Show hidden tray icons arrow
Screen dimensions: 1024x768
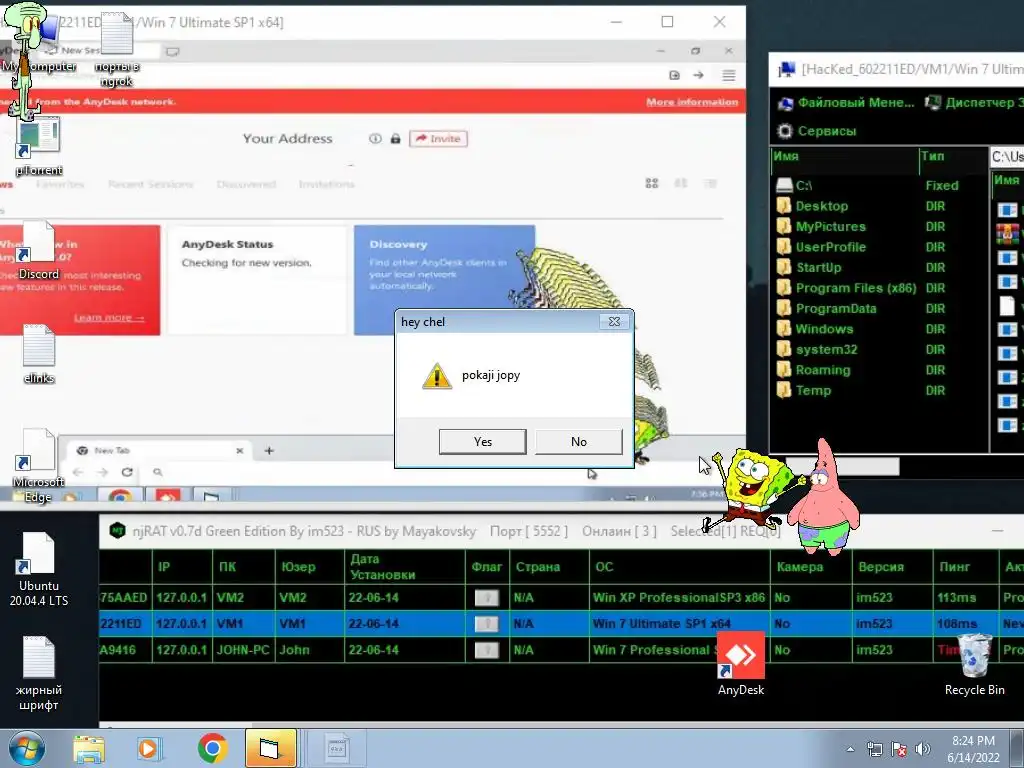click(x=850, y=750)
